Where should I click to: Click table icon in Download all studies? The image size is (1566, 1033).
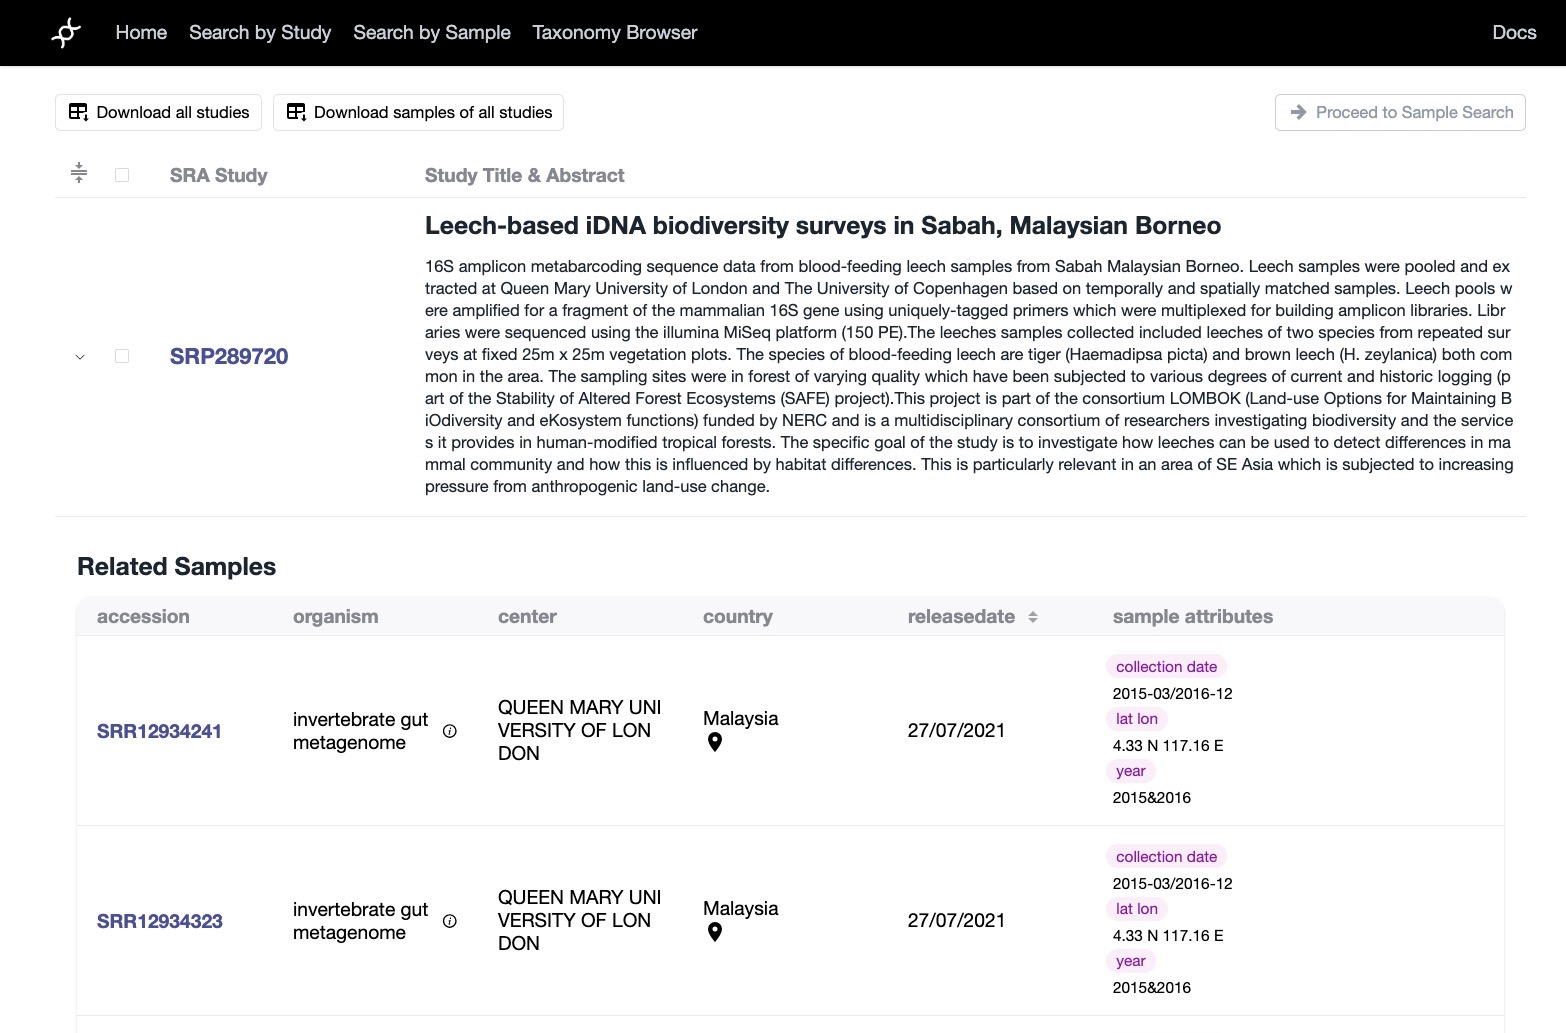(x=78, y=112)
